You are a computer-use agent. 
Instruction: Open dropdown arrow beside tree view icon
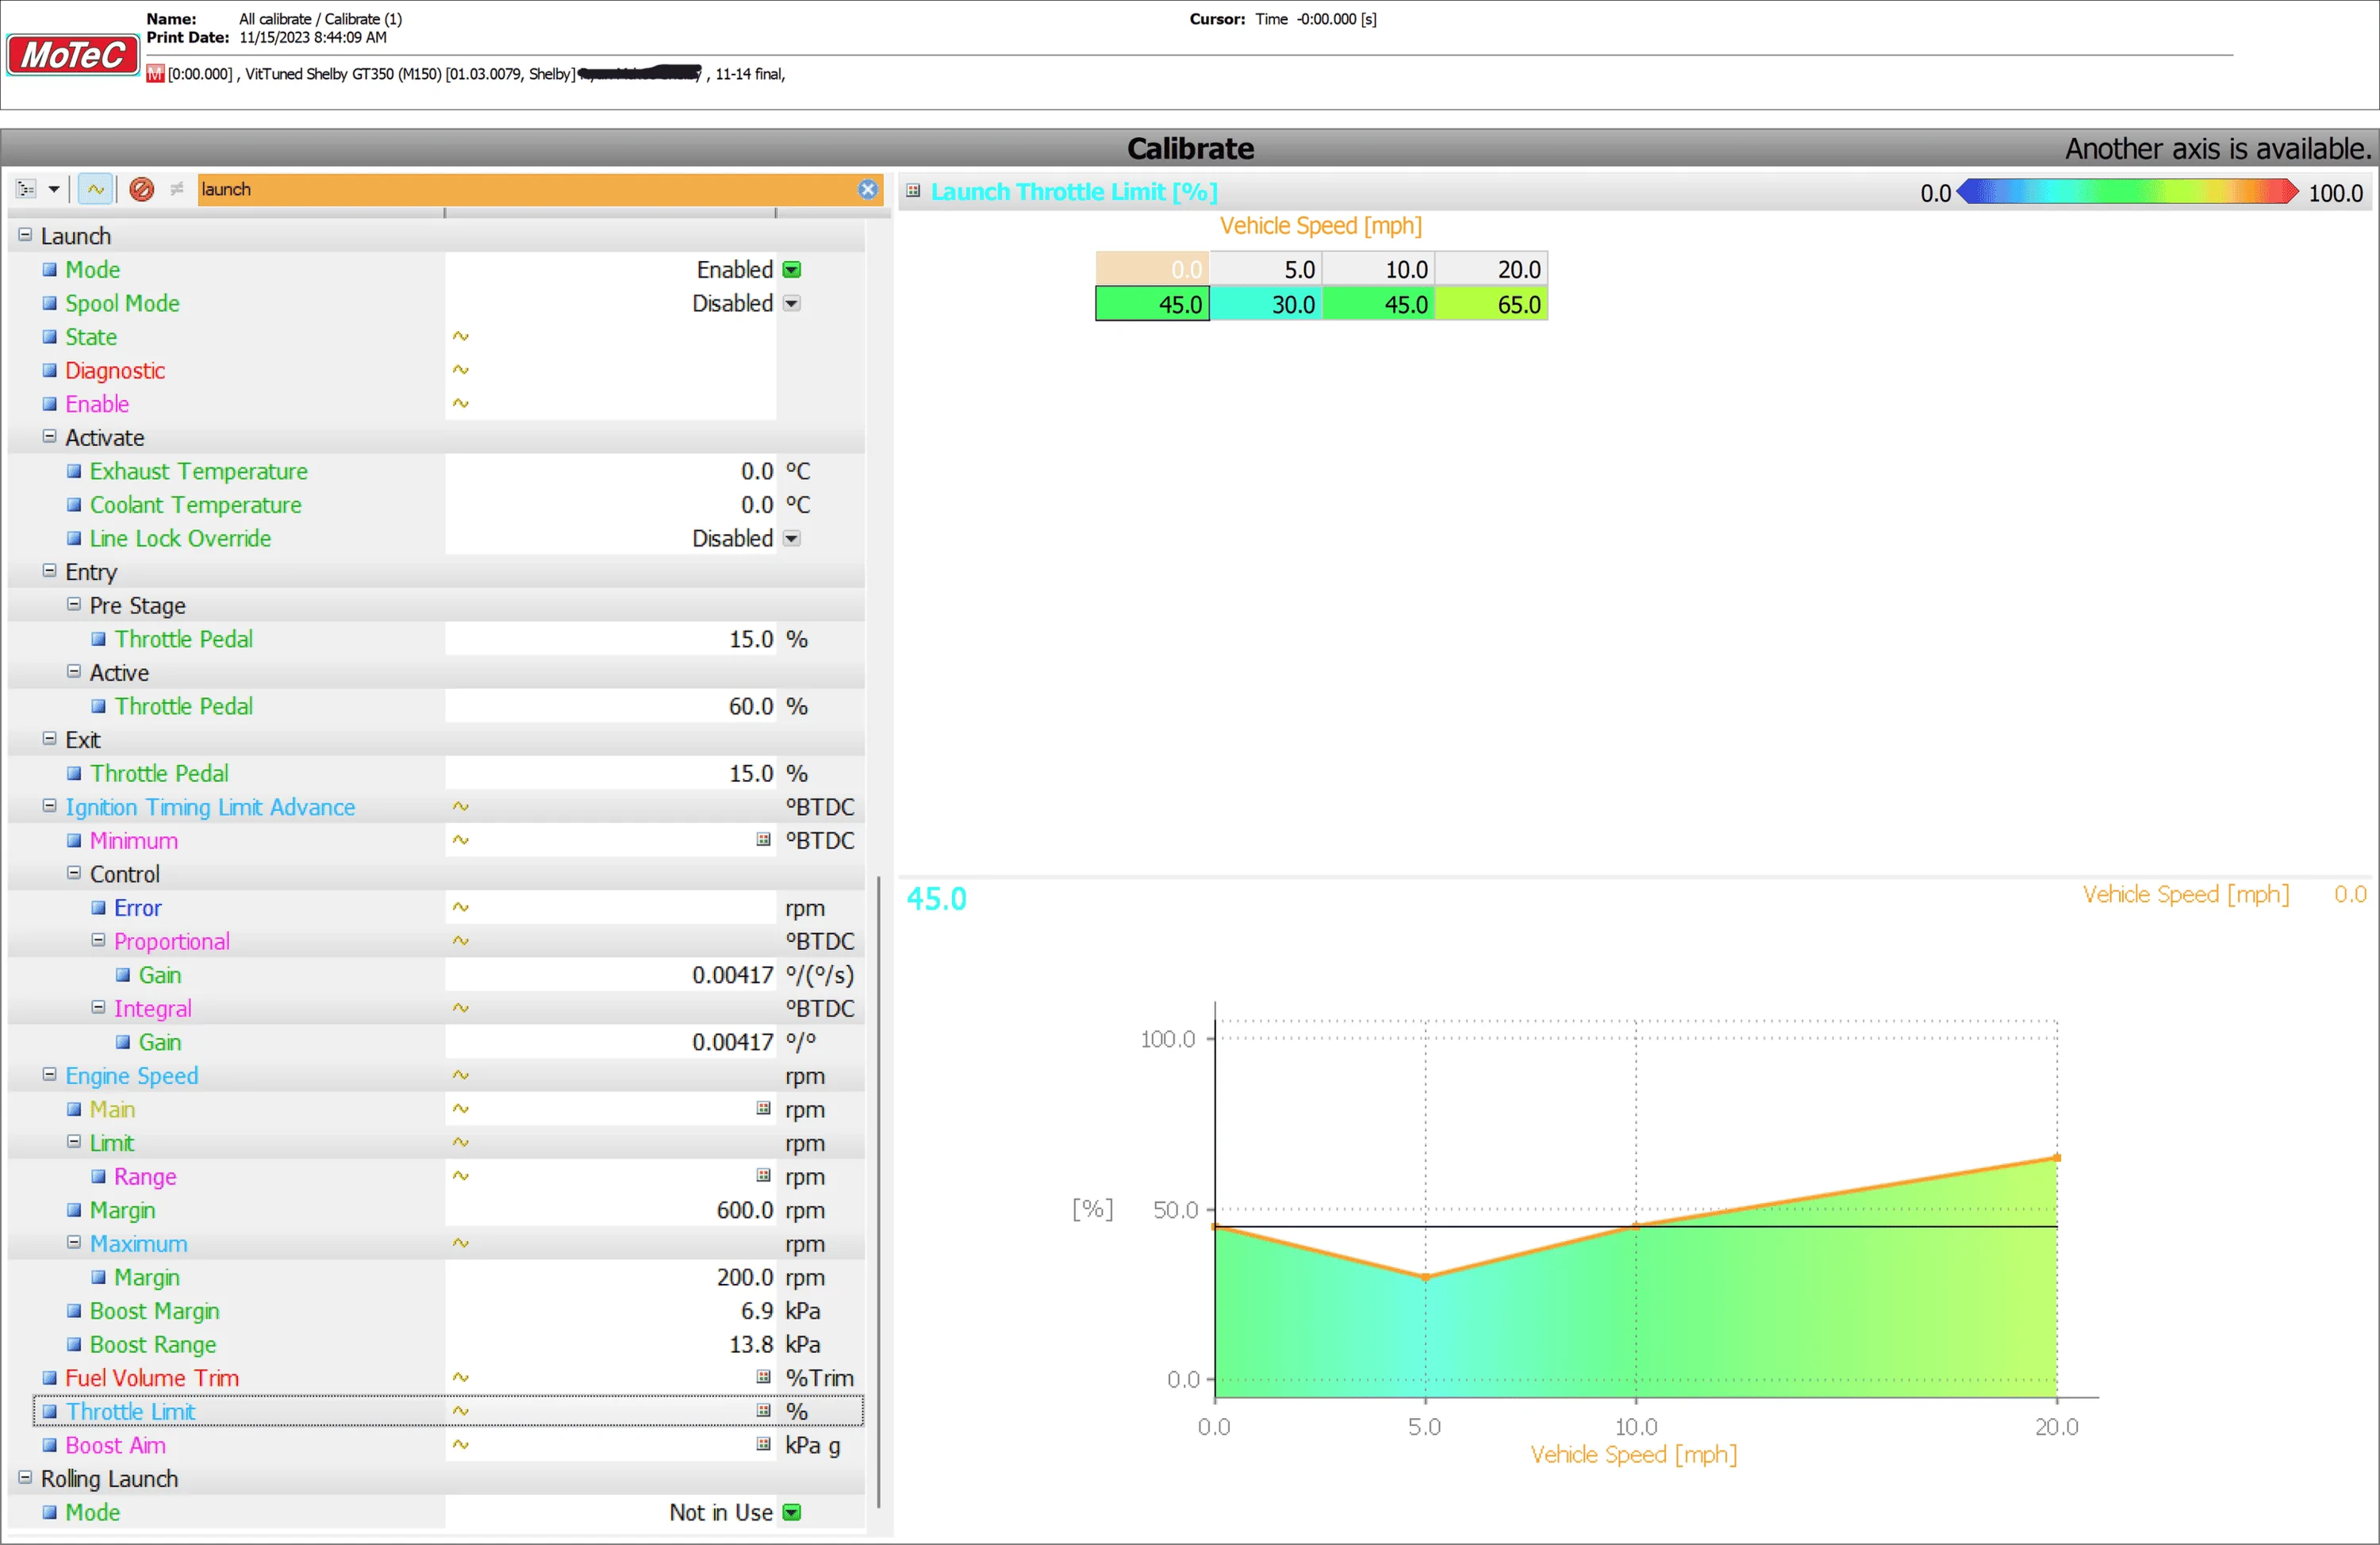[x=54, y=189]
